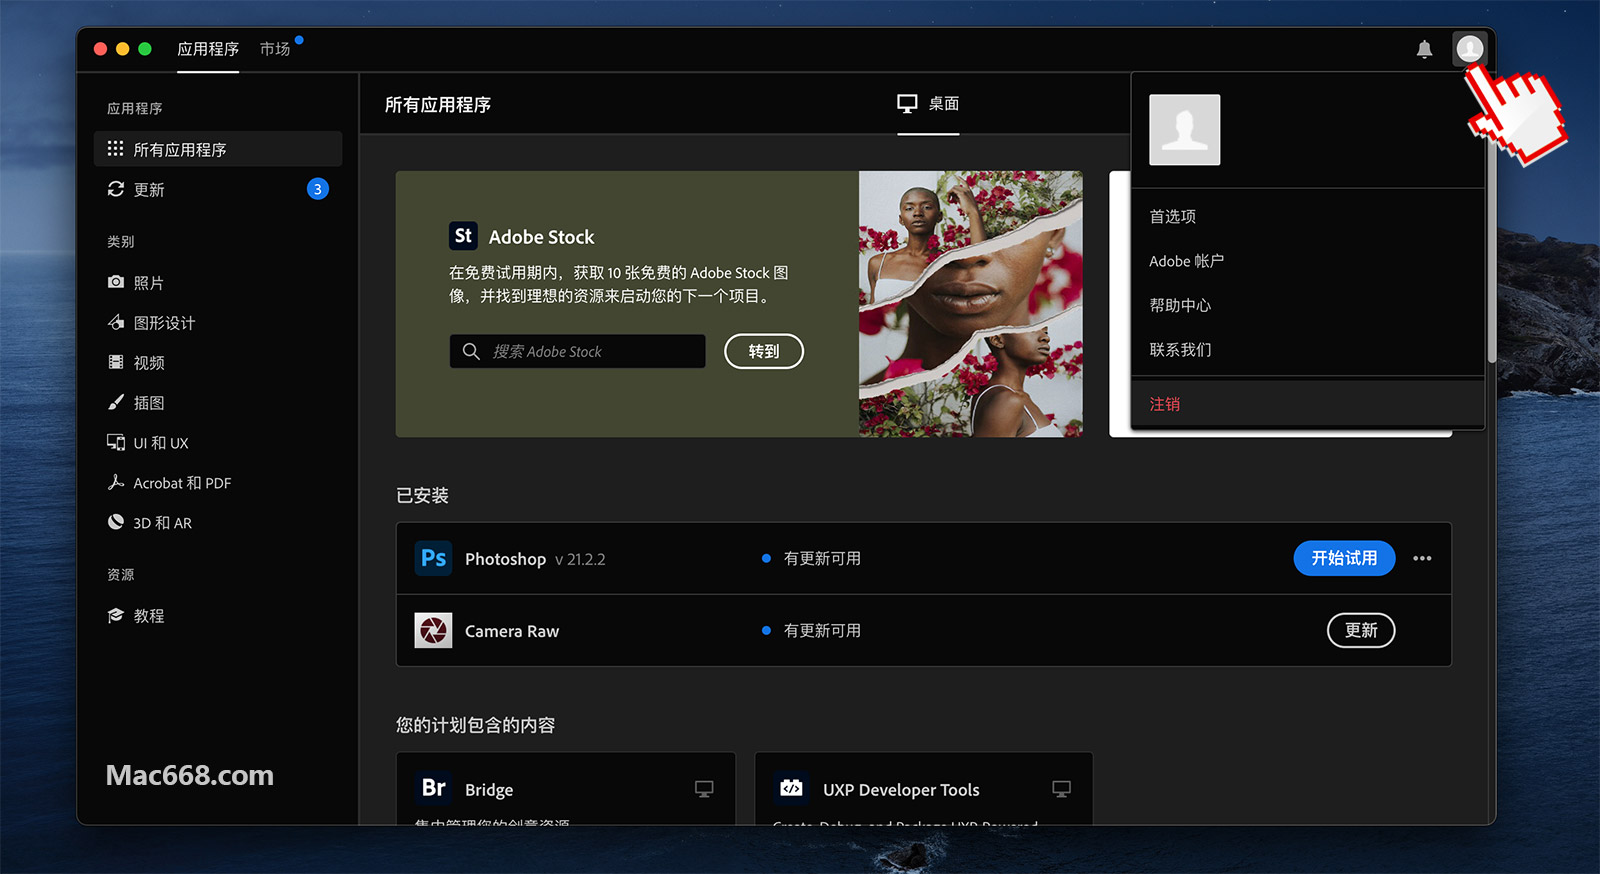Click in the 搜索 Adobe Stock field

coord(577,351)
